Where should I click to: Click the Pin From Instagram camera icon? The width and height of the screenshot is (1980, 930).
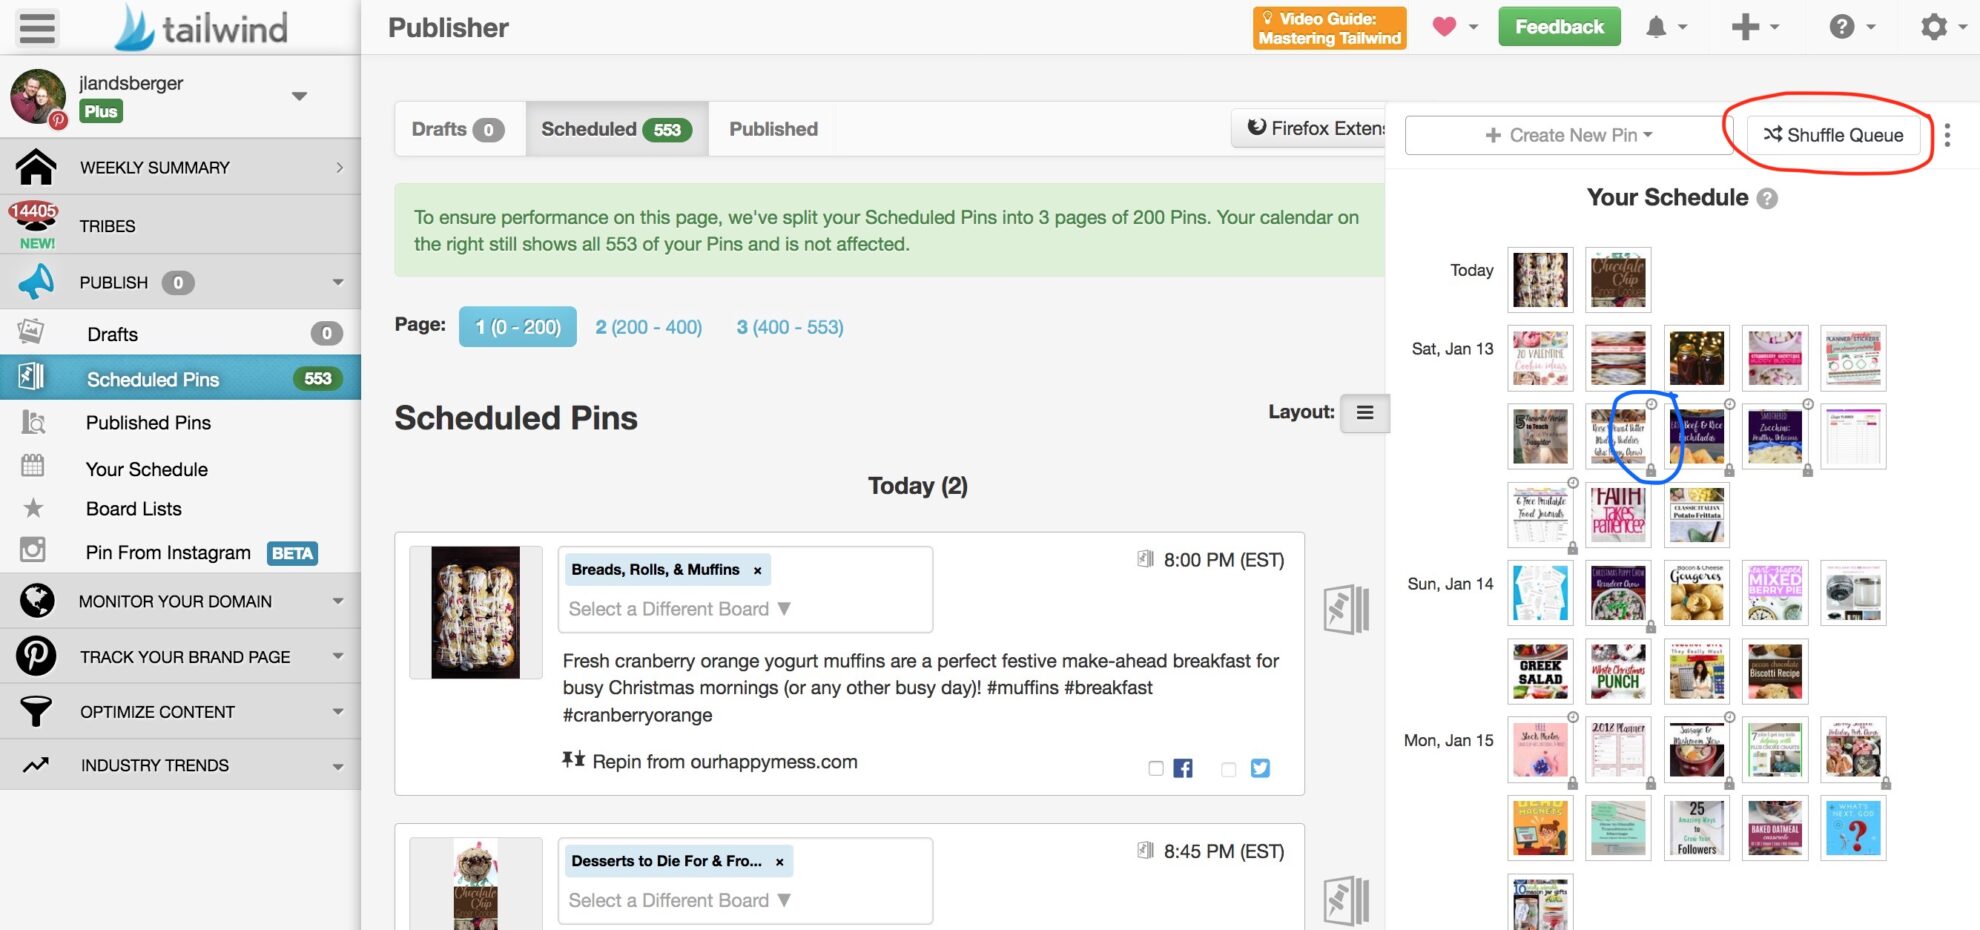point(33,549)
